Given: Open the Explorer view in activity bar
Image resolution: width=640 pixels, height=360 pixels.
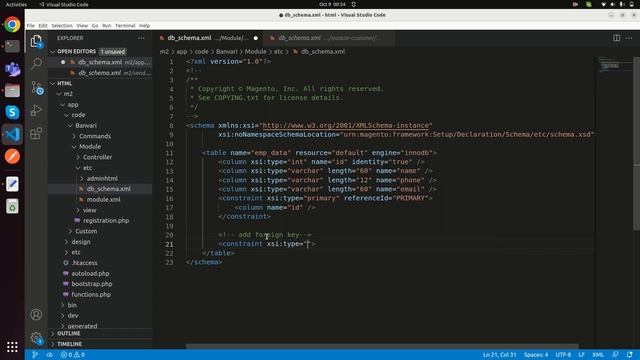Looking at the screenshot, I should pos(36,42).
